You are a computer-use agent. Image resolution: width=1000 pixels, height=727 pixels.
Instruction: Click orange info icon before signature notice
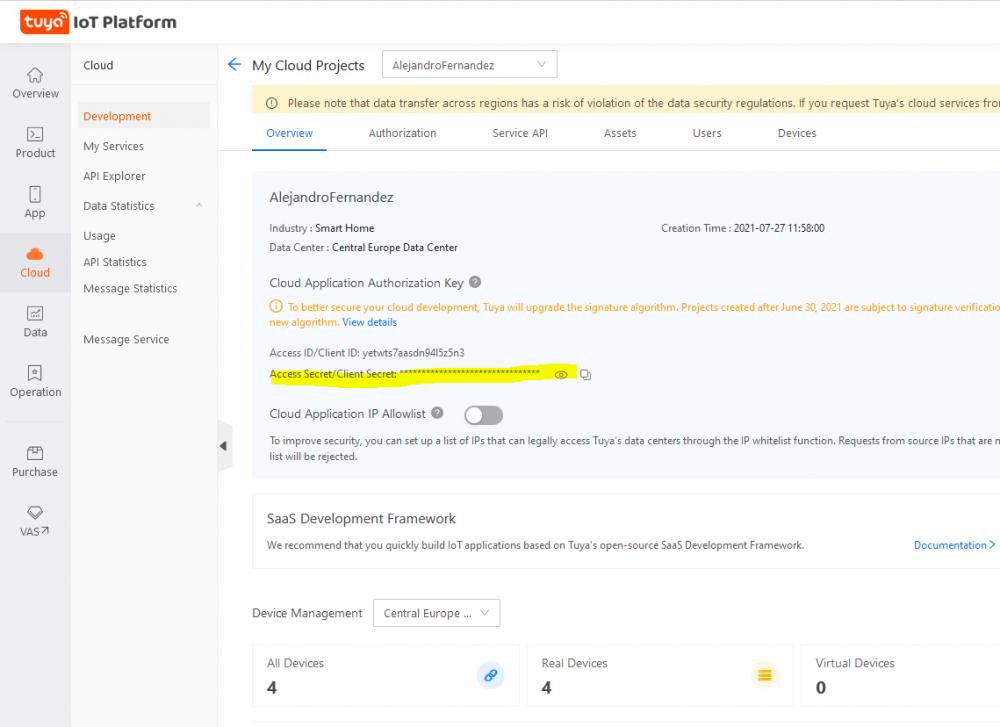click(276, 307)
